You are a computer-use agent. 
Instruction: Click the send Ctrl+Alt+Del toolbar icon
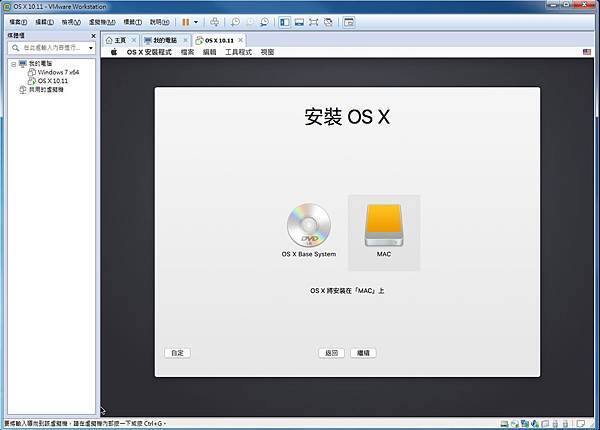pos(215,22)
